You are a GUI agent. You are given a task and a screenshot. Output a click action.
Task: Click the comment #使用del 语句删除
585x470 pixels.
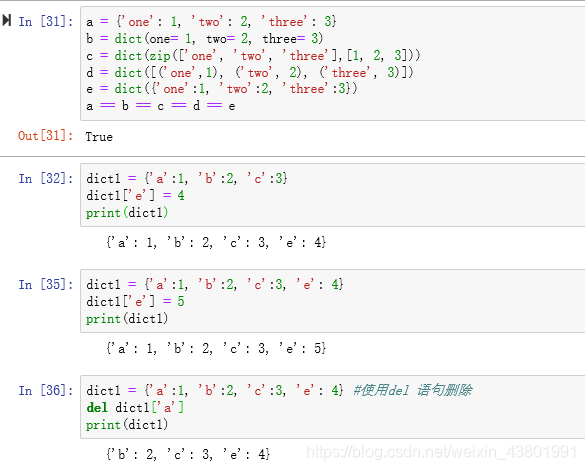pyautogui.click(x=413, y=390)
